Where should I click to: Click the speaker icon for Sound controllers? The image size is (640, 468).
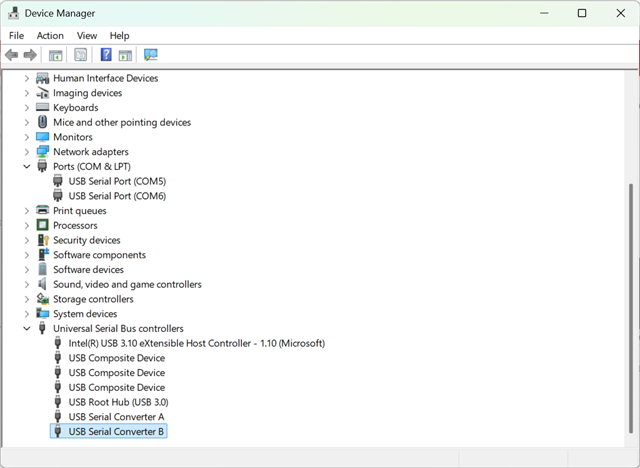[x=42, y=284]
